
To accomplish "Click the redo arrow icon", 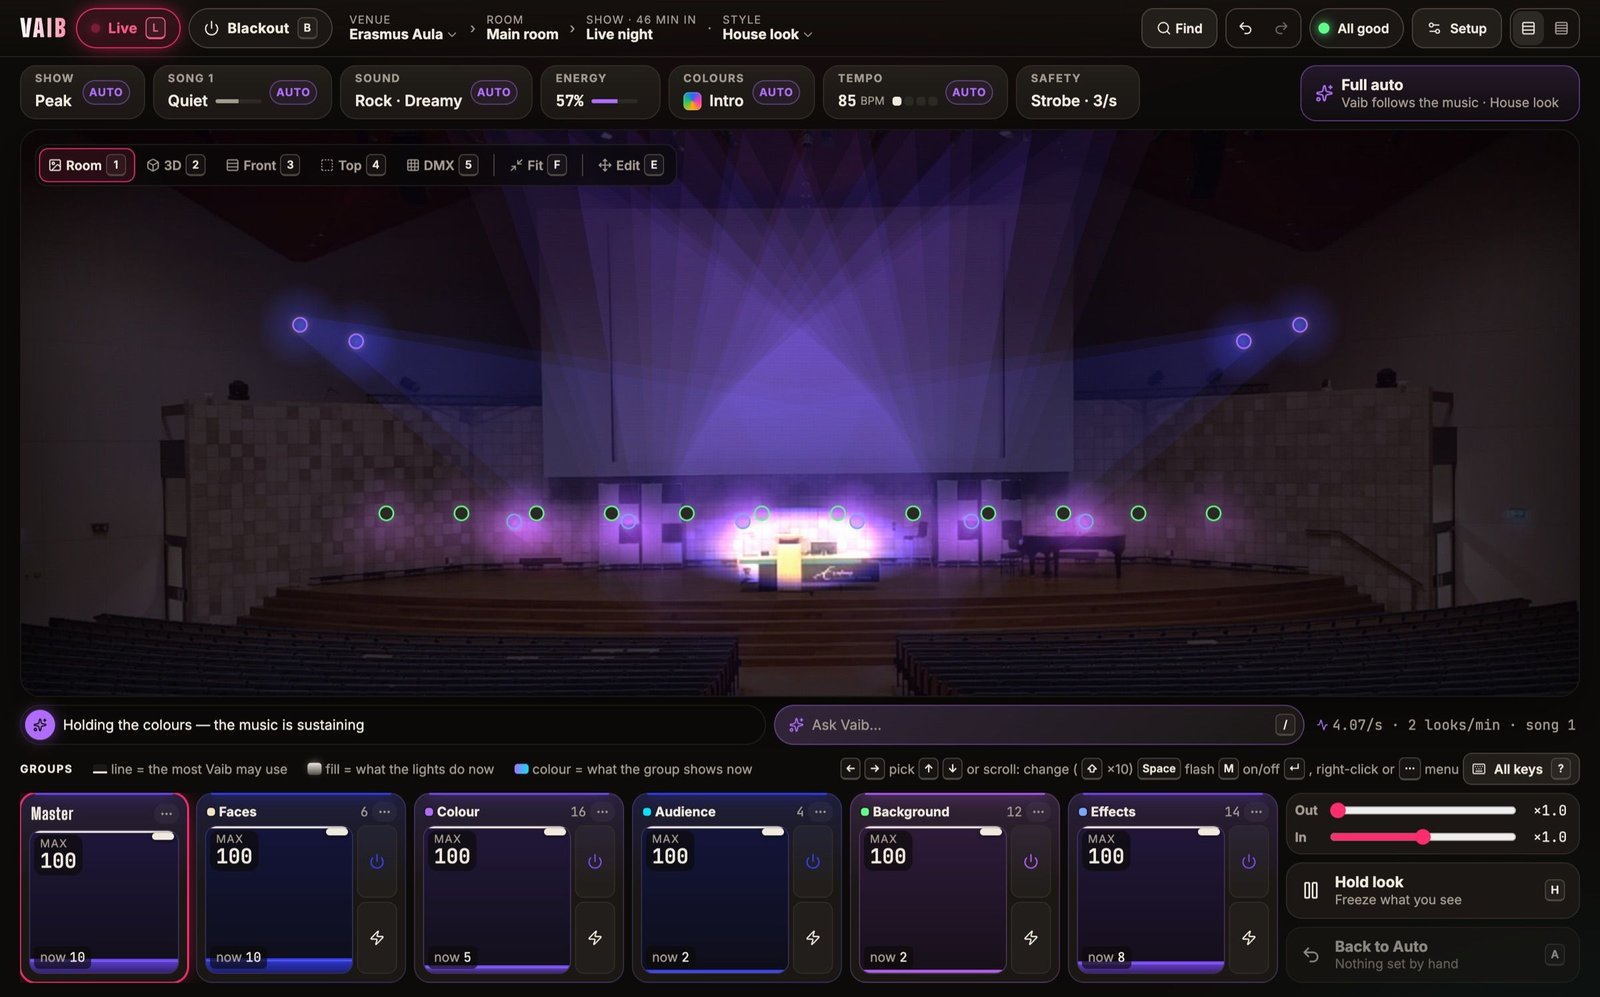I will coord(1281,28).
